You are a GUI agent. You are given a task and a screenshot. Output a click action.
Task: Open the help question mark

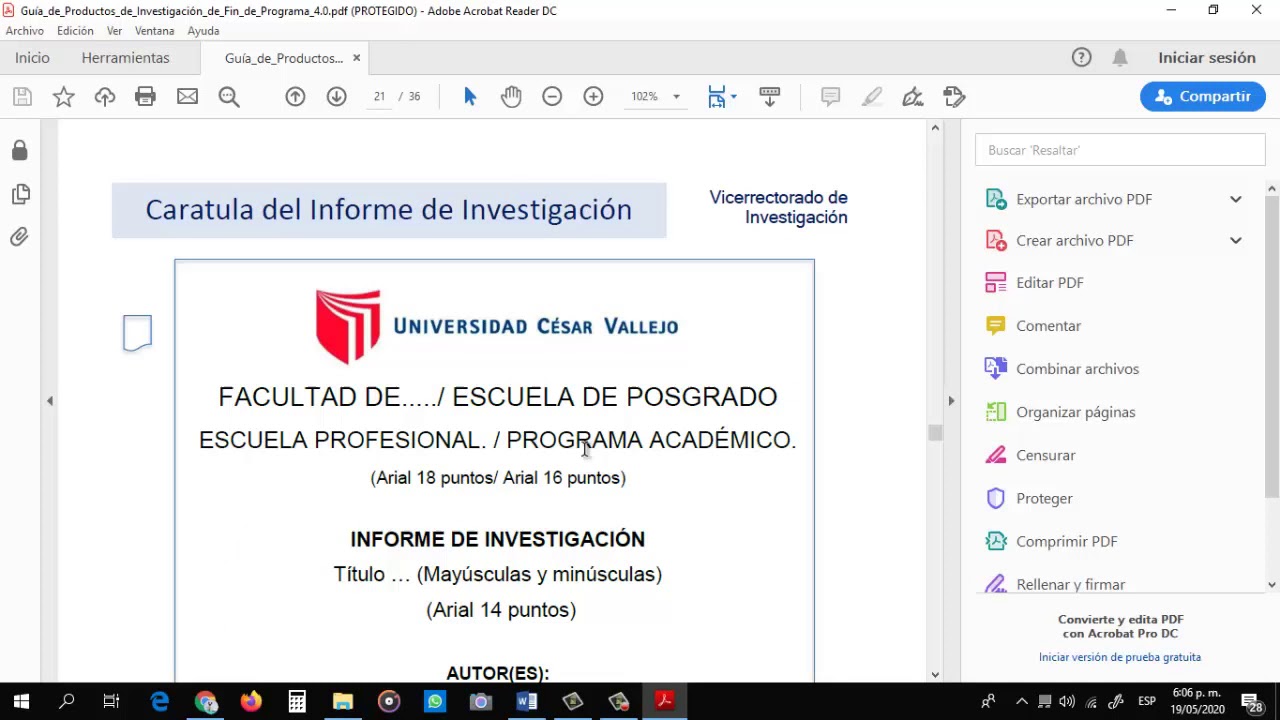coord(1081,58)
